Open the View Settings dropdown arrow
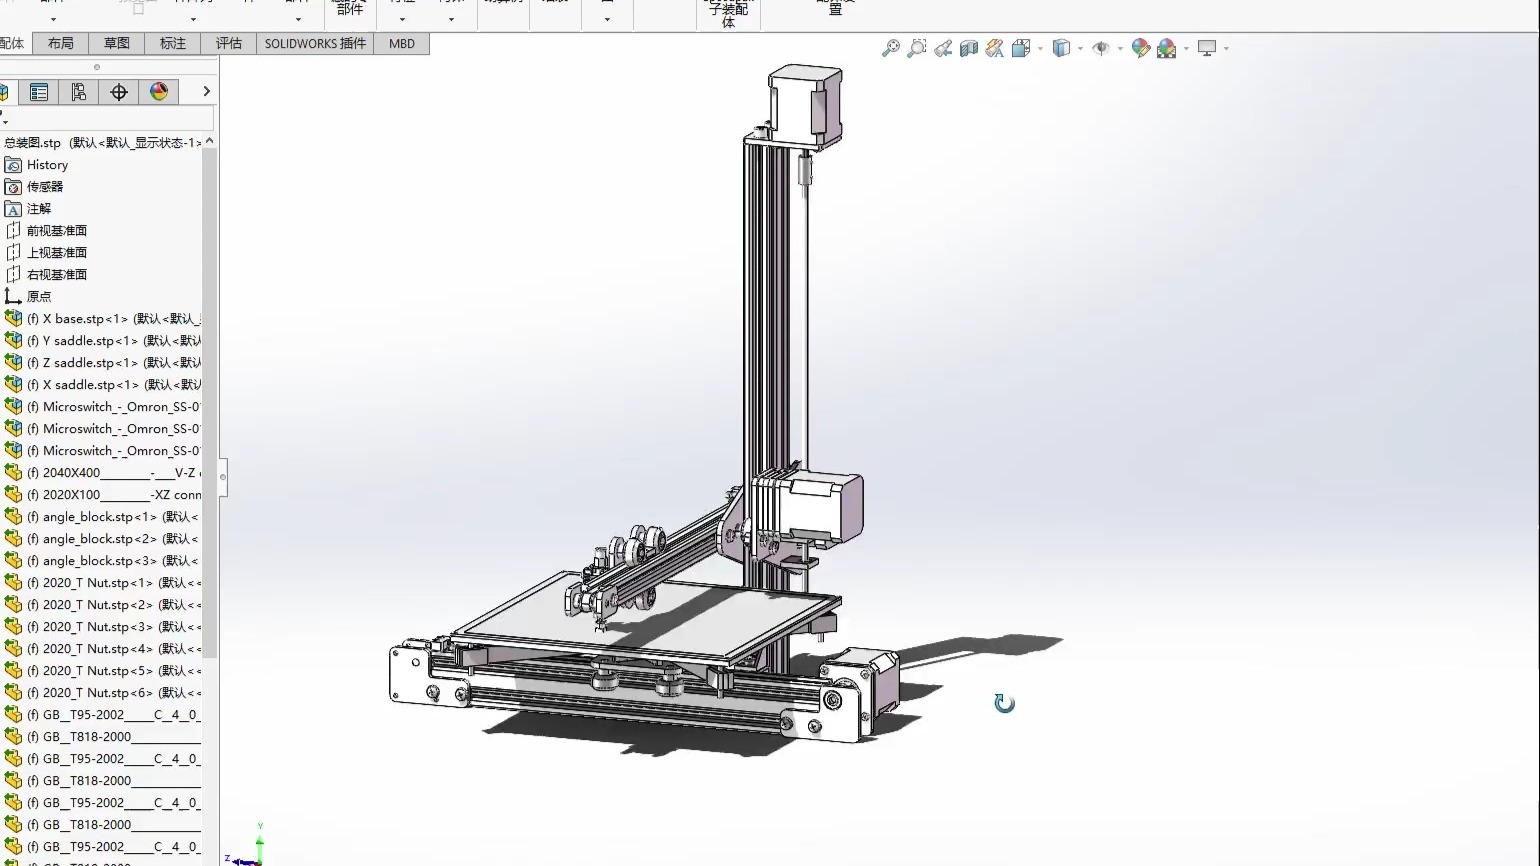The image size is (1540, 866). tap(1226, 48)
